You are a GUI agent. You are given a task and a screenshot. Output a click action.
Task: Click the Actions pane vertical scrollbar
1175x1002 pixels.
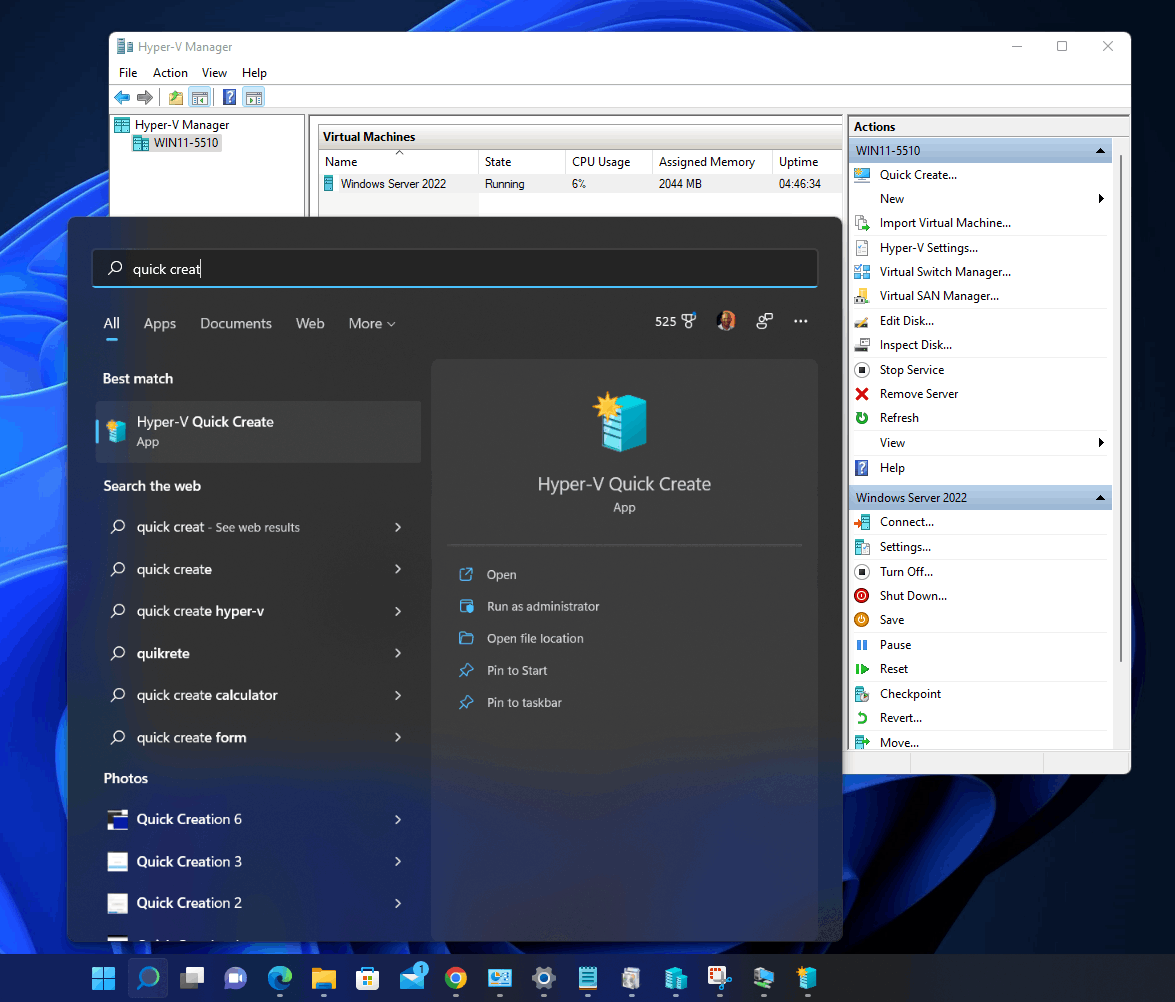[x=1120, y=408]
